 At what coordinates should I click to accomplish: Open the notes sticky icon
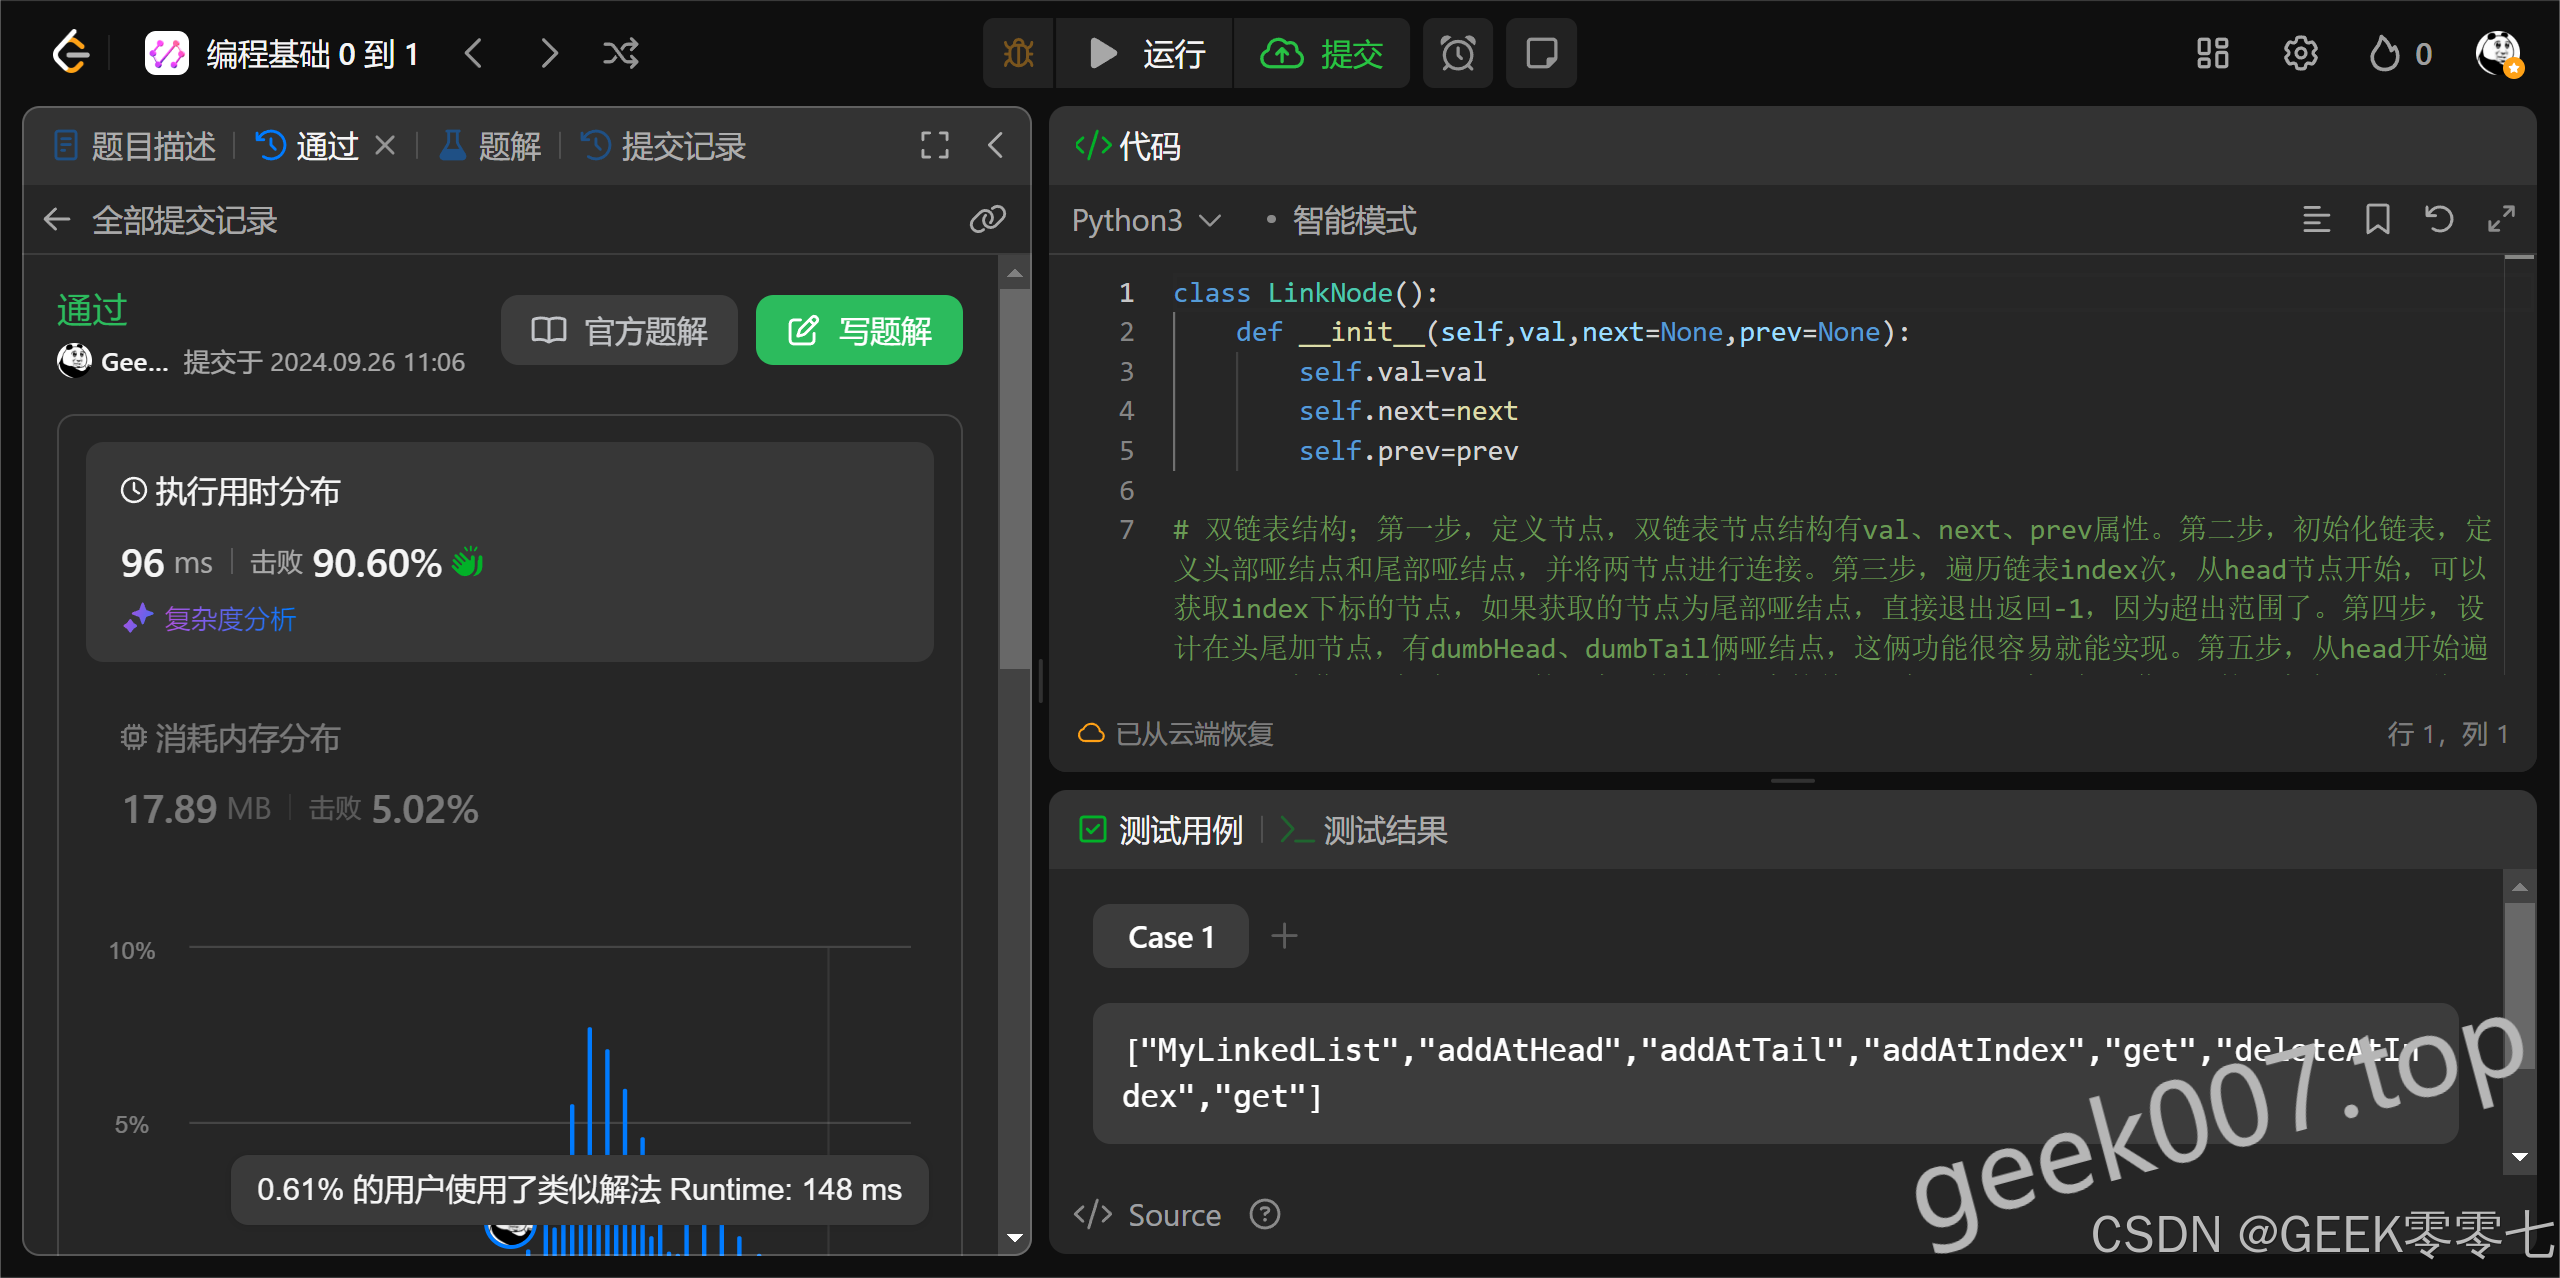click(1541, 53)
